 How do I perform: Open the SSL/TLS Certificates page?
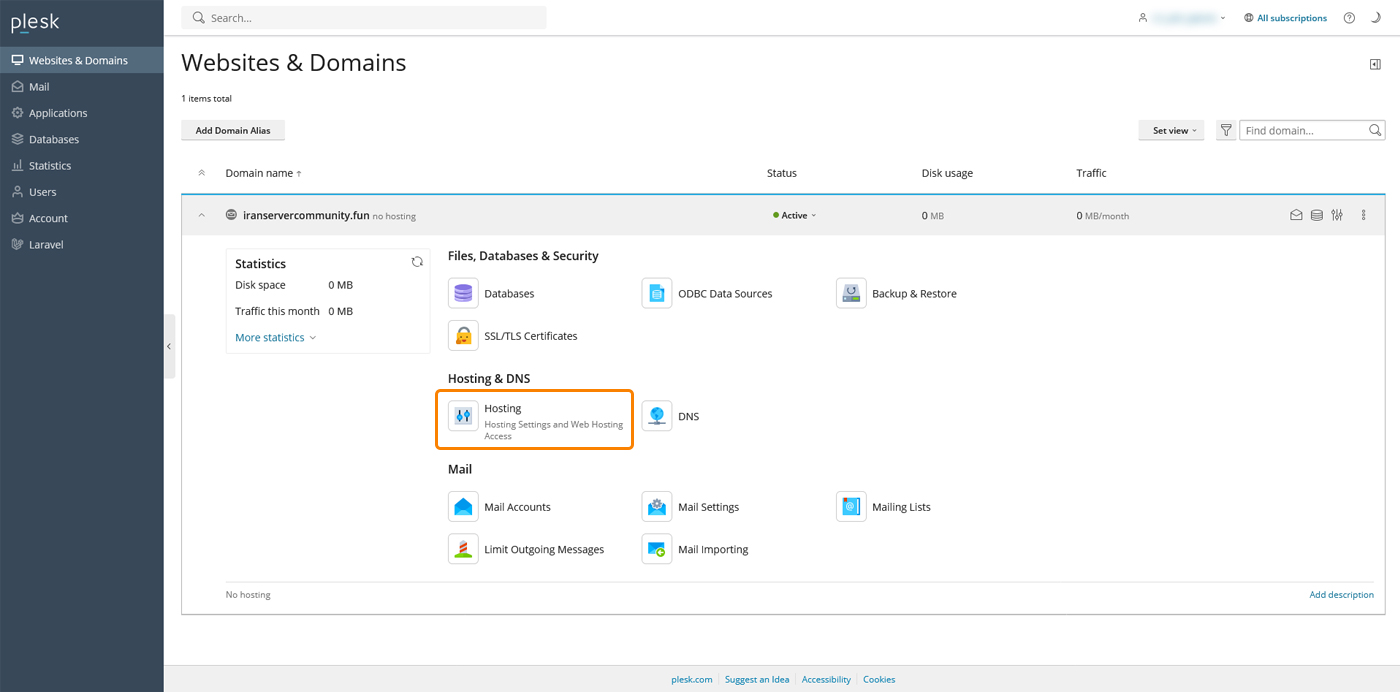pyautogui.click(x=530, y=335)
